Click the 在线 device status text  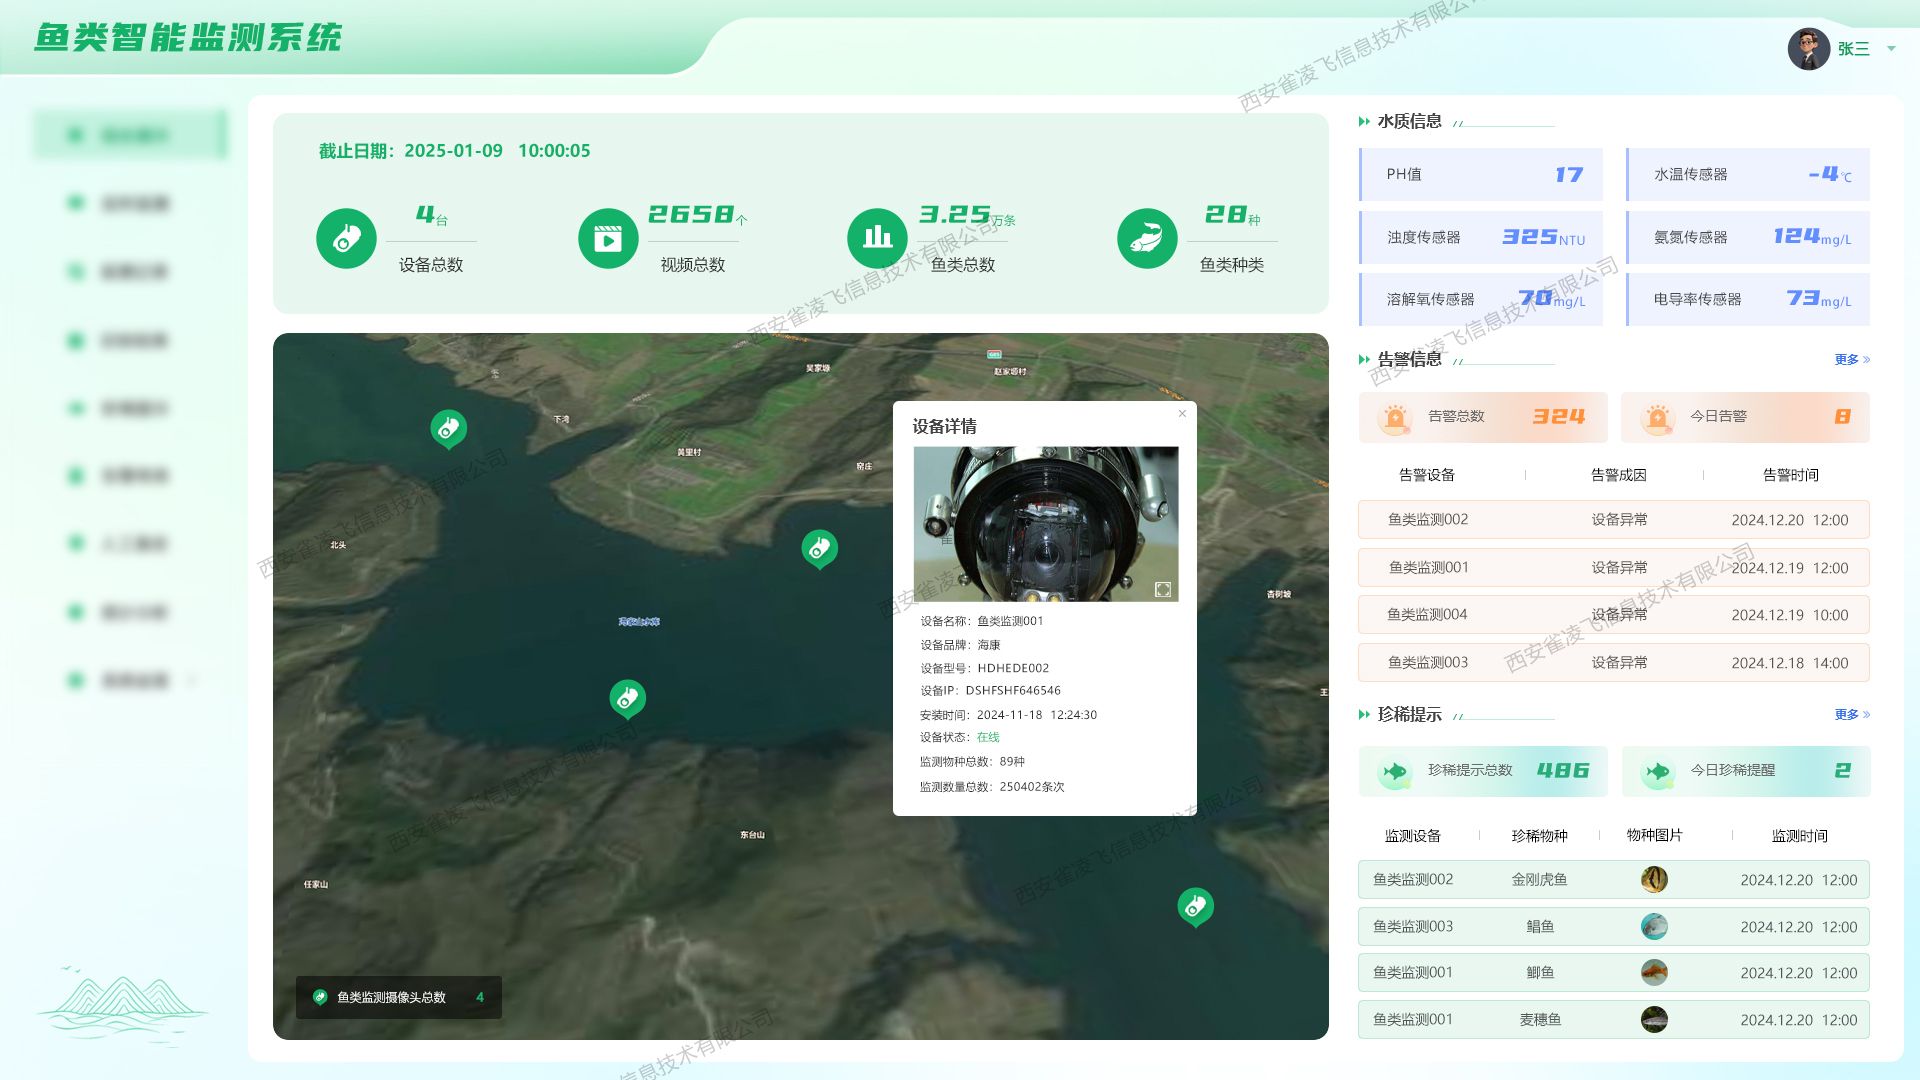[x=989, y=736]
